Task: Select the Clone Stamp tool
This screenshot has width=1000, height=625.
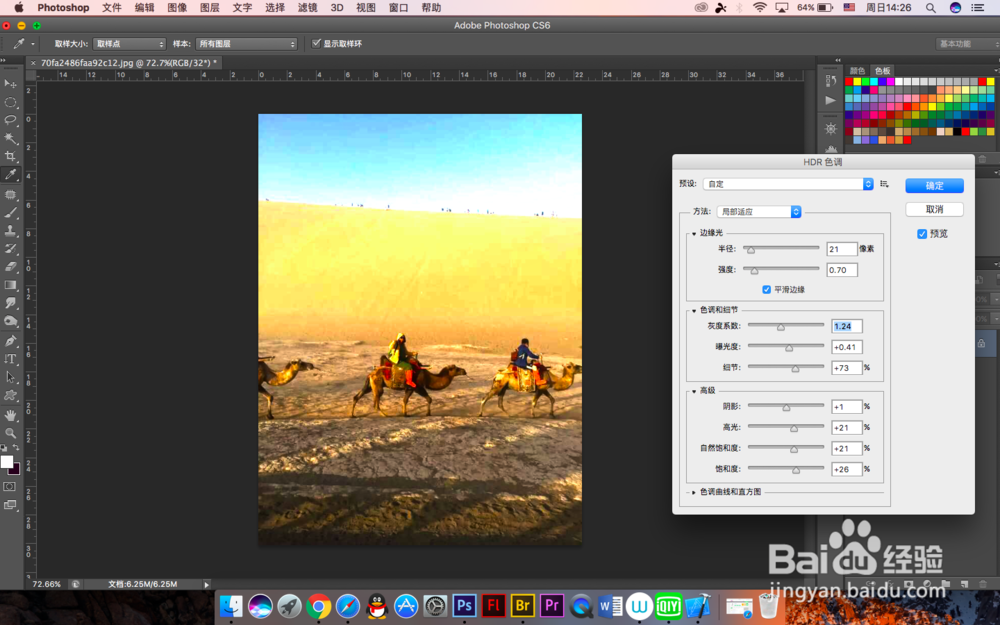Action: (10, 231)
